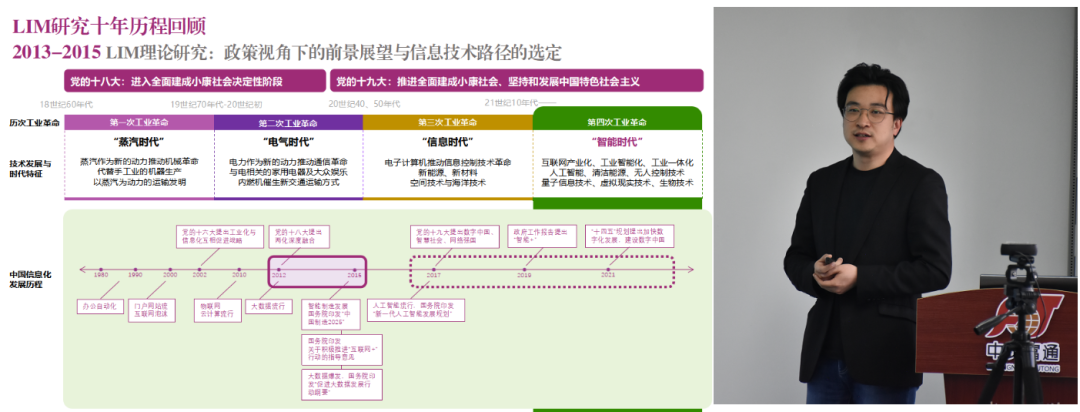Select the '第三次工业革命' header
The image size is (1080, 412).
[x=448, y=123]
